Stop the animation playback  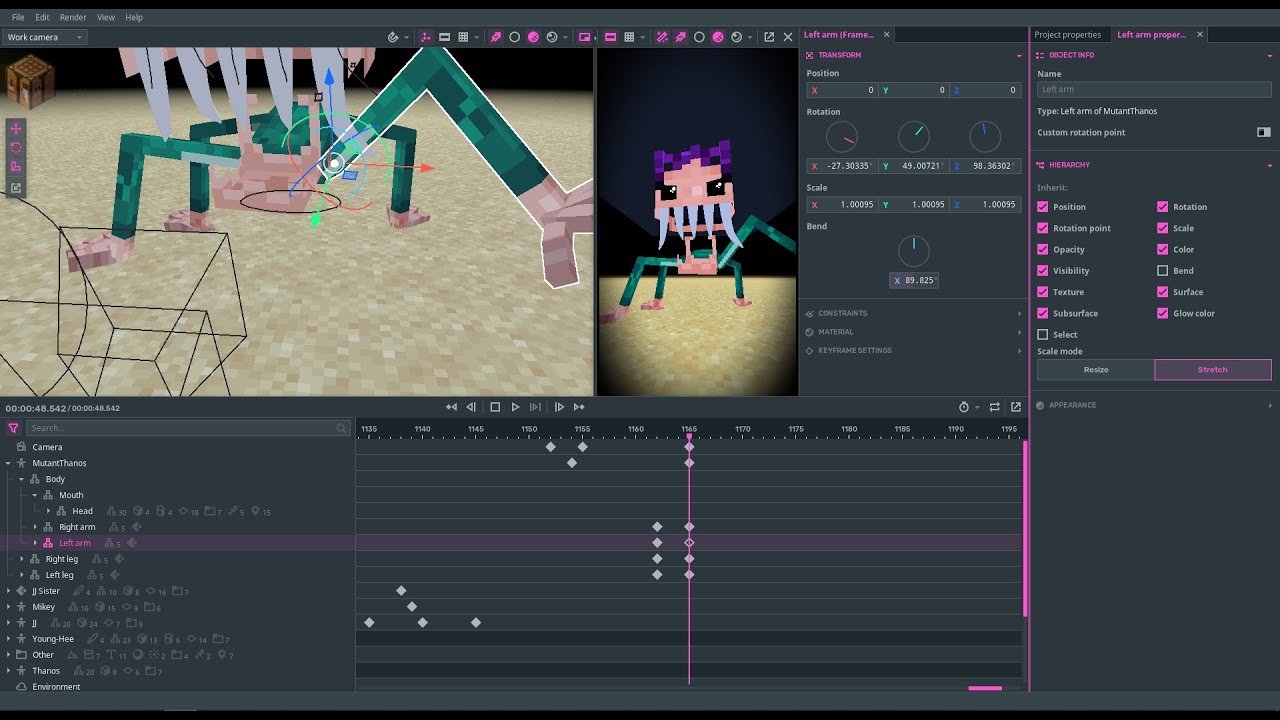point(495,407)
